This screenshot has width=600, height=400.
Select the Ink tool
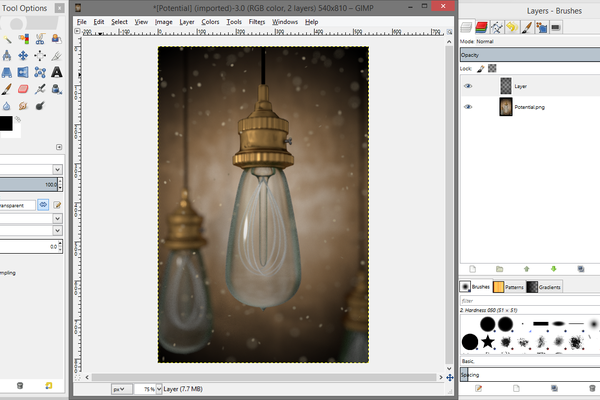tap(57, 89)
